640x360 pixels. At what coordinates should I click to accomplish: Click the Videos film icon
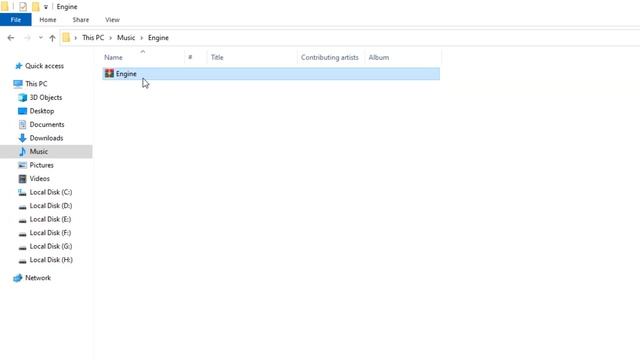click(22, 178)
